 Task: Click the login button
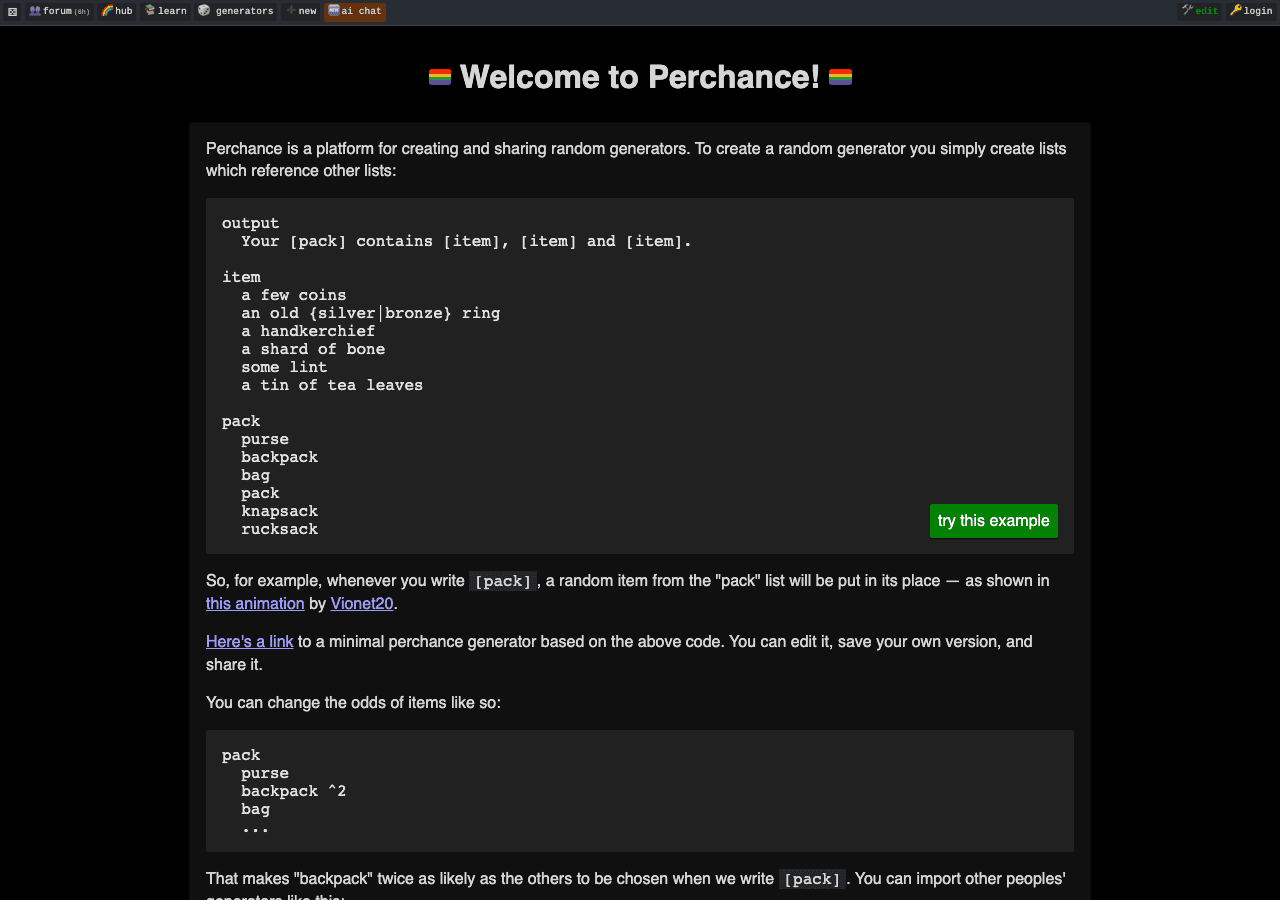pyautogui.click(x=1253, y=11)
